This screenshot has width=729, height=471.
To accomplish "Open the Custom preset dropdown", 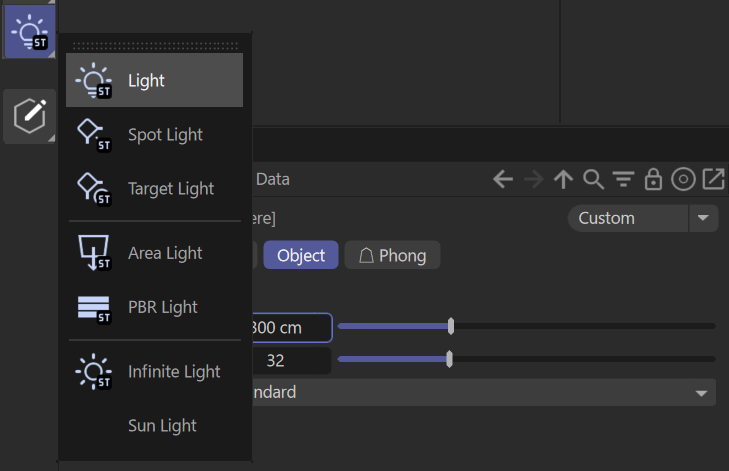I will 627,218.
